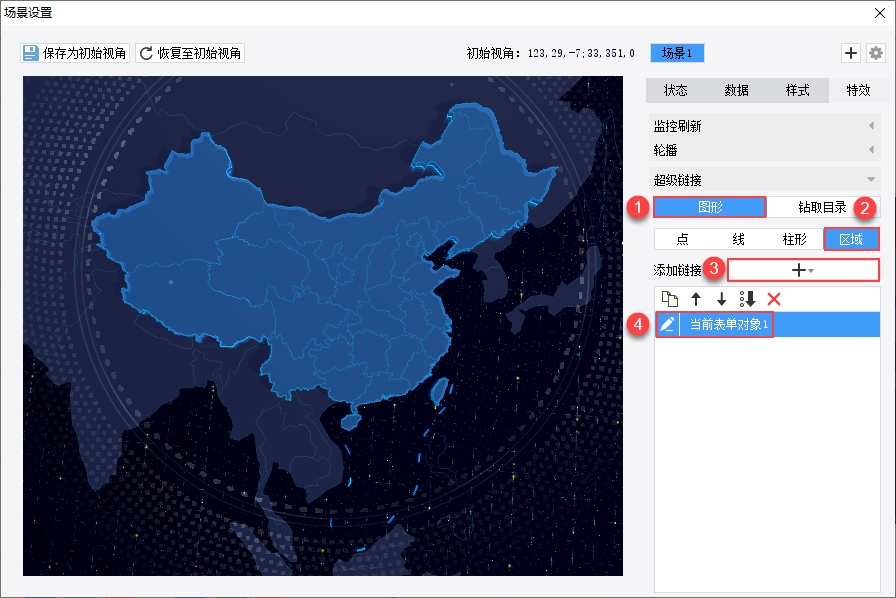
Task: Expand the 监控刷新 section
Action: [x=765, y=126]
